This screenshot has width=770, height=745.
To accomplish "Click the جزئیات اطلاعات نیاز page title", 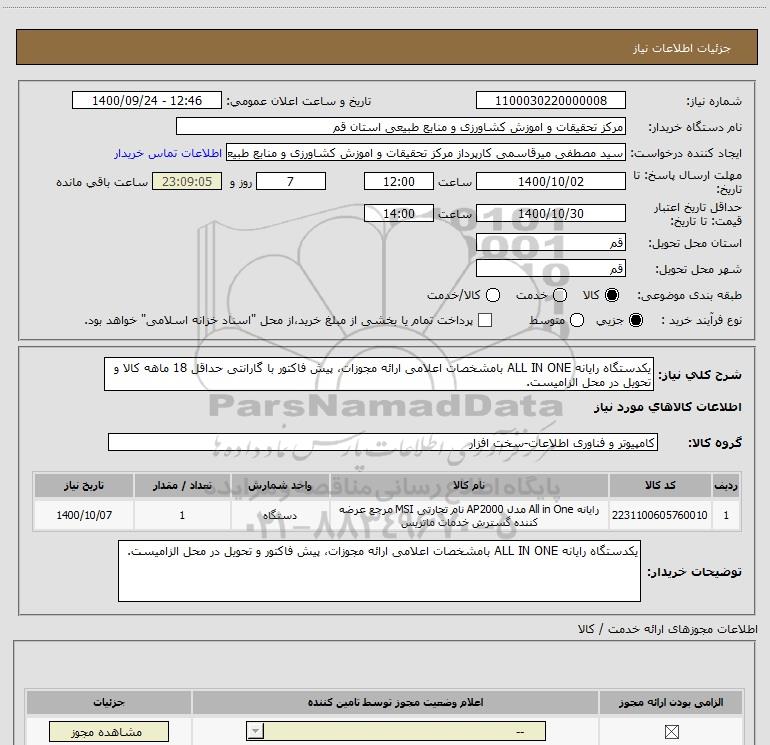I will point(682,48).
